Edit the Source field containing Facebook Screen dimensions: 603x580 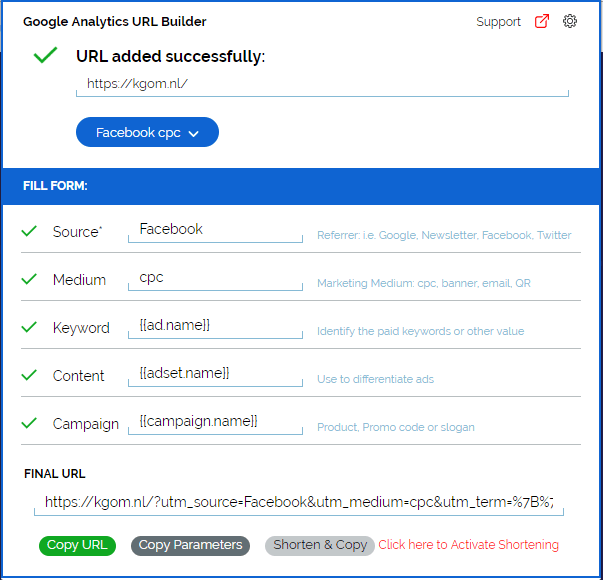215,230
